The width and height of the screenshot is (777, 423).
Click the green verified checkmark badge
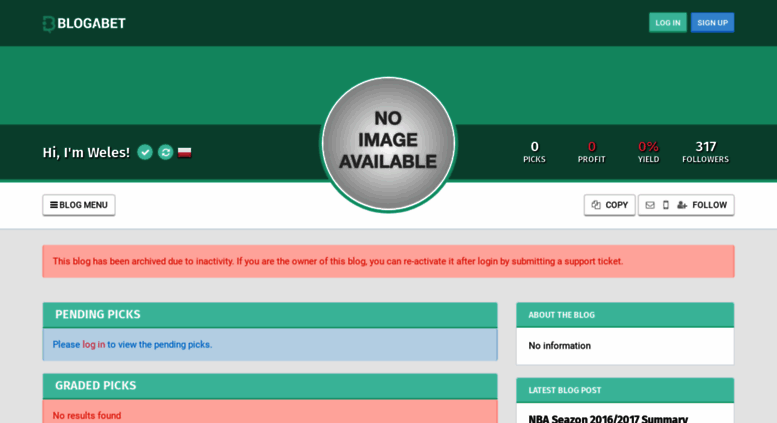(145, 152)
